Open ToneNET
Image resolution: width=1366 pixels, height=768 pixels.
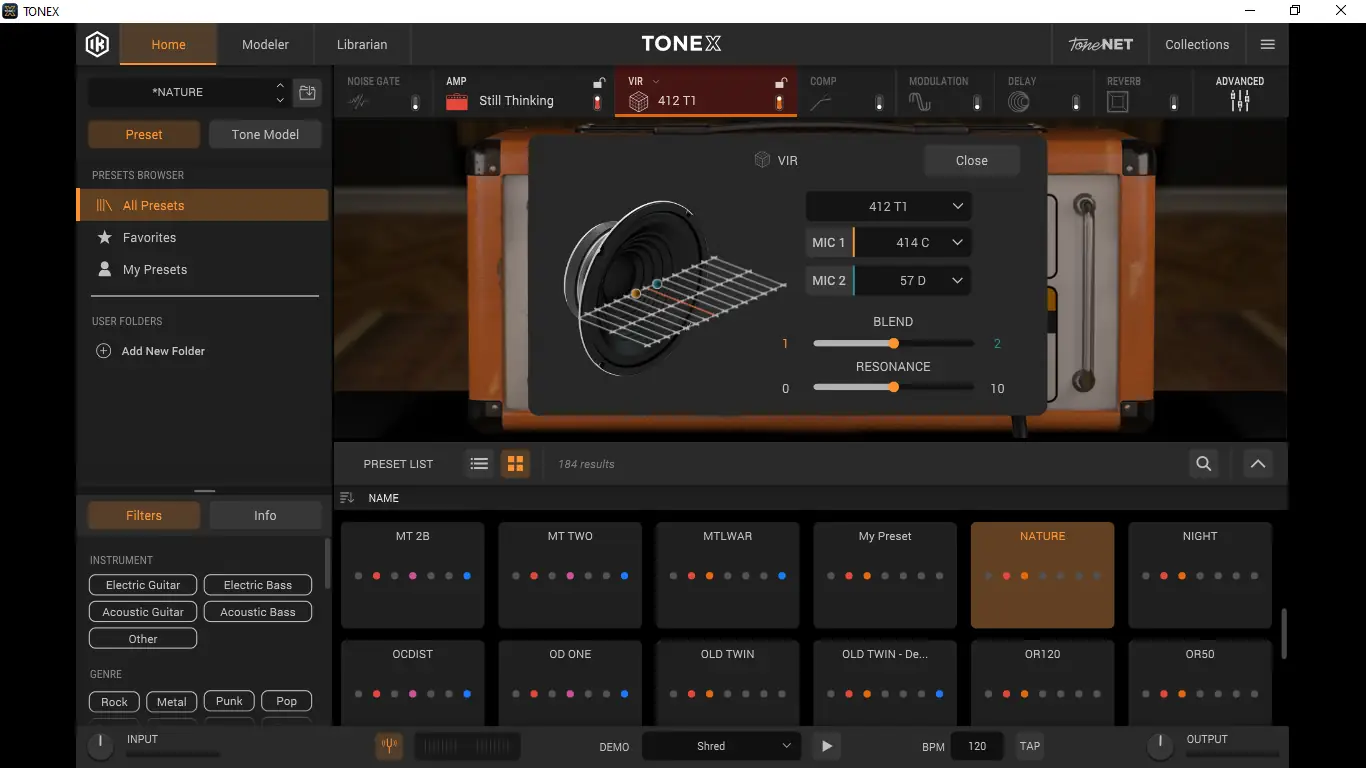click(x=1101, y=44)
